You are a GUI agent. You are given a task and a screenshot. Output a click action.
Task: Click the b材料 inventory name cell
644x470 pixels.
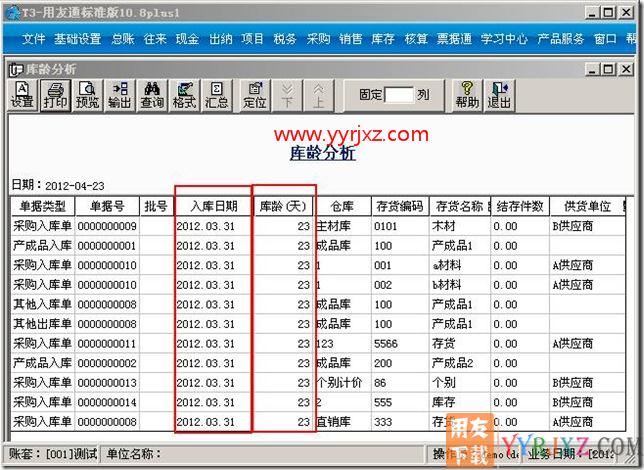(x=460, y=285)
